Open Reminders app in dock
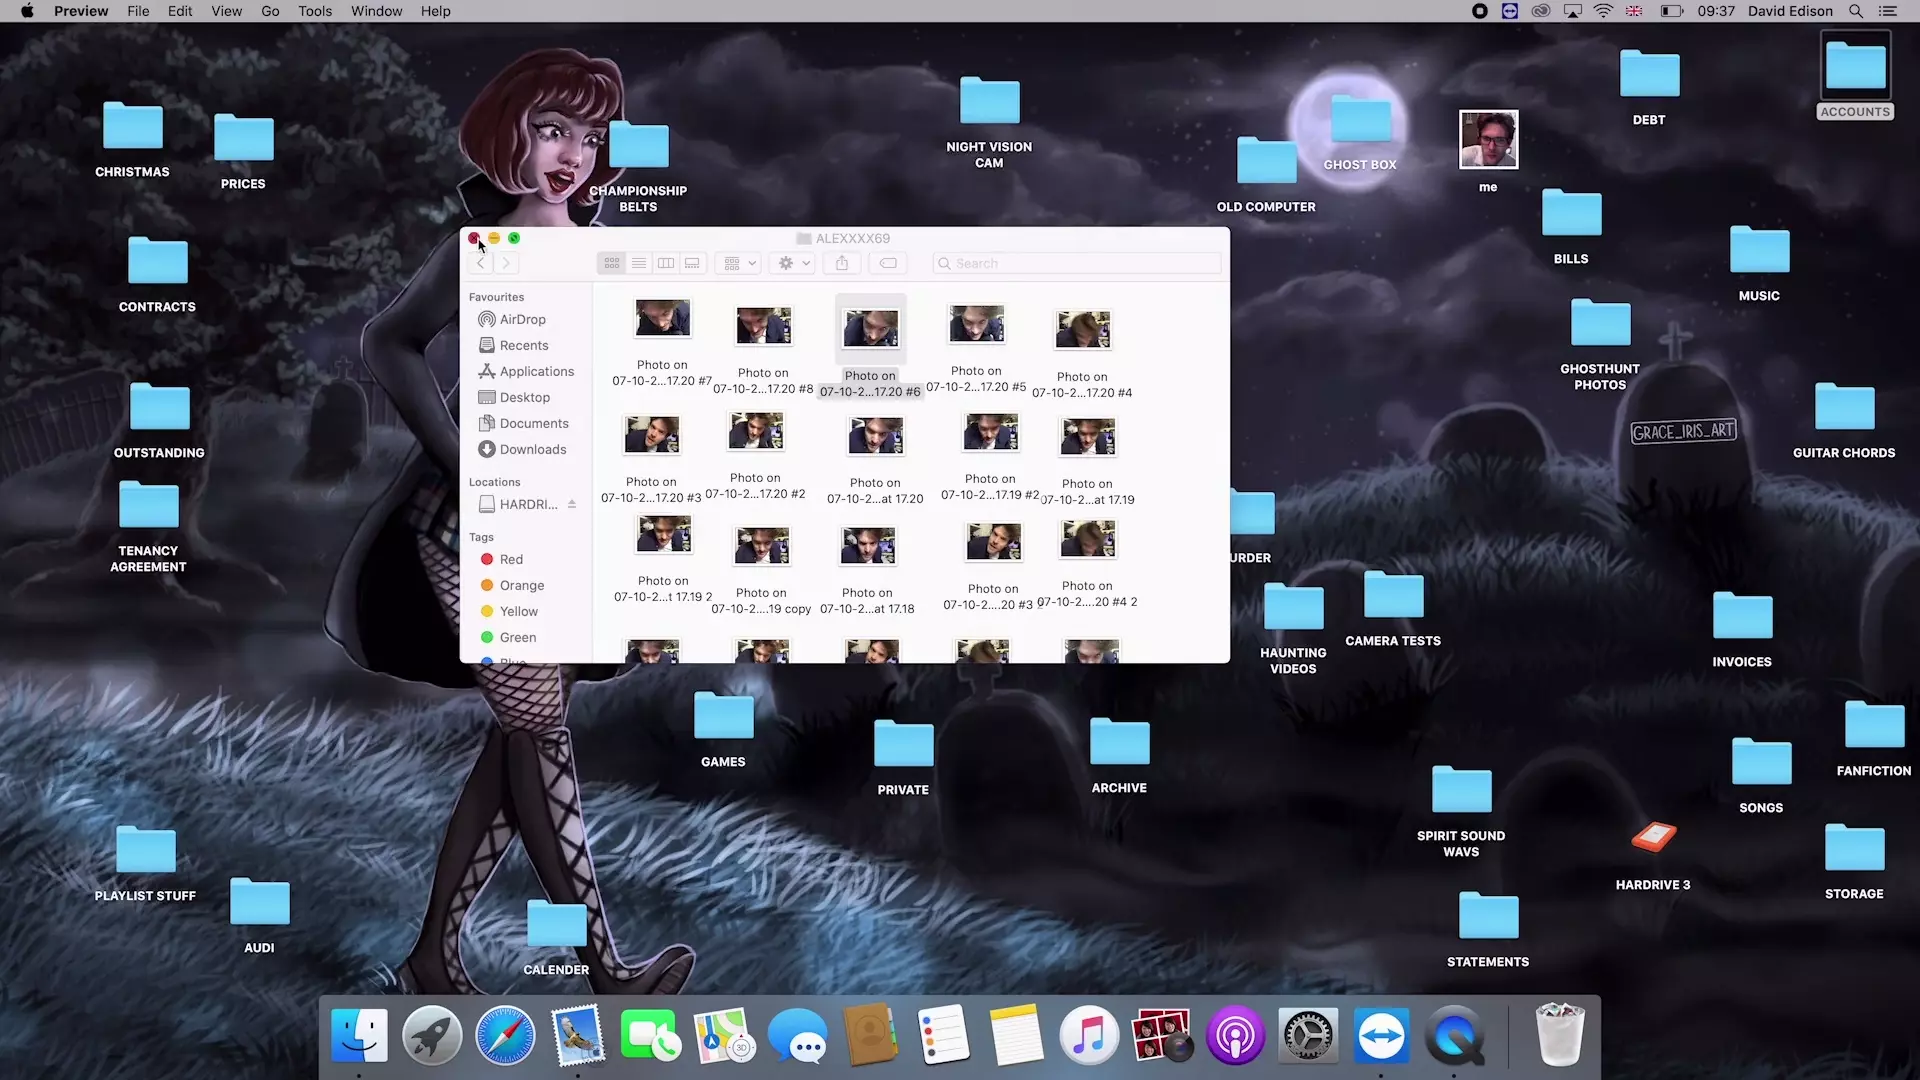Viewport: 1920px width, 1080px height. click(943, 1035)
